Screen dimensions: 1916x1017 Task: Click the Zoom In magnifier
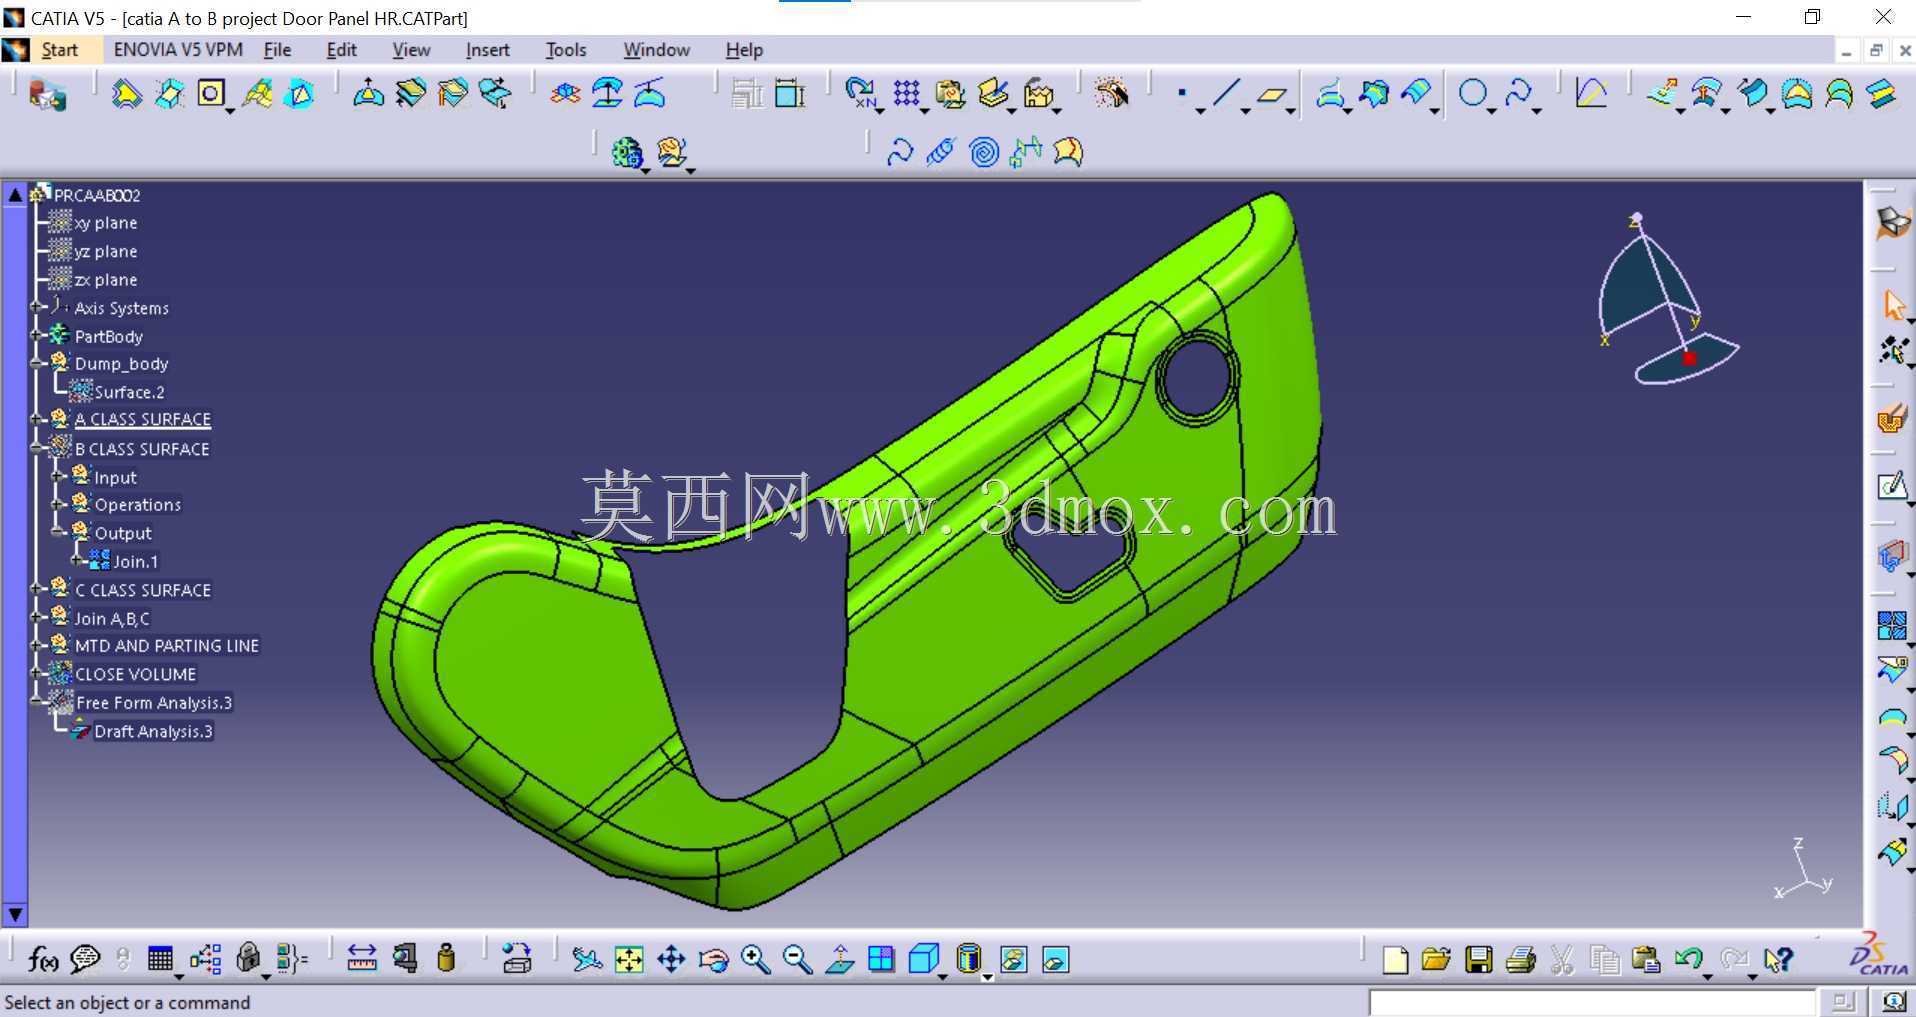[x=755, y=960]
